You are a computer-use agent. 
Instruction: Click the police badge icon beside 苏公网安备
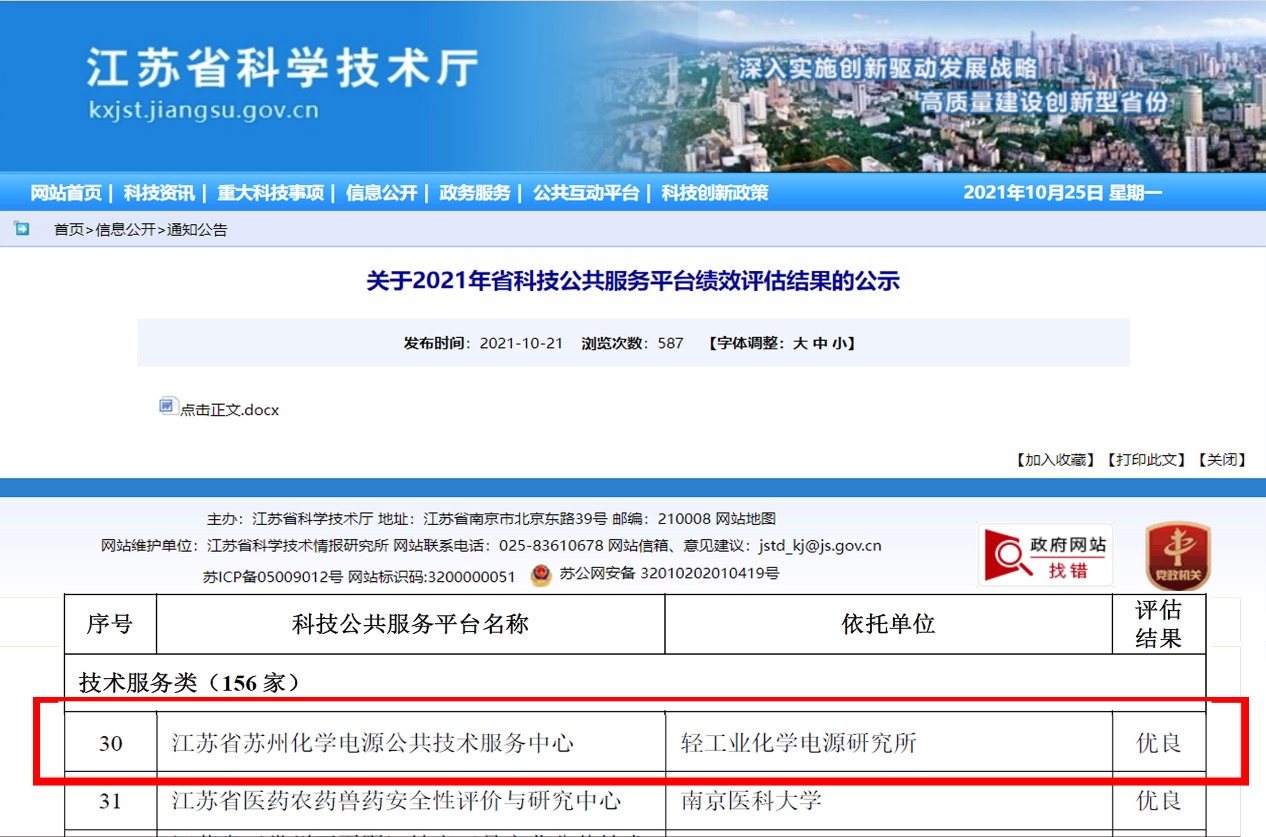click(540, 575)
